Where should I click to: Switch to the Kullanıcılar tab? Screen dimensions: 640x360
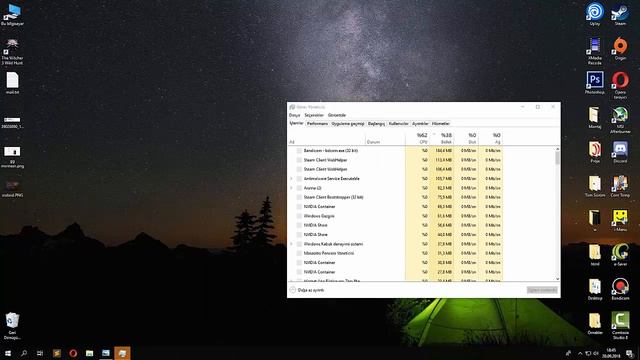(x=398, y=123)
